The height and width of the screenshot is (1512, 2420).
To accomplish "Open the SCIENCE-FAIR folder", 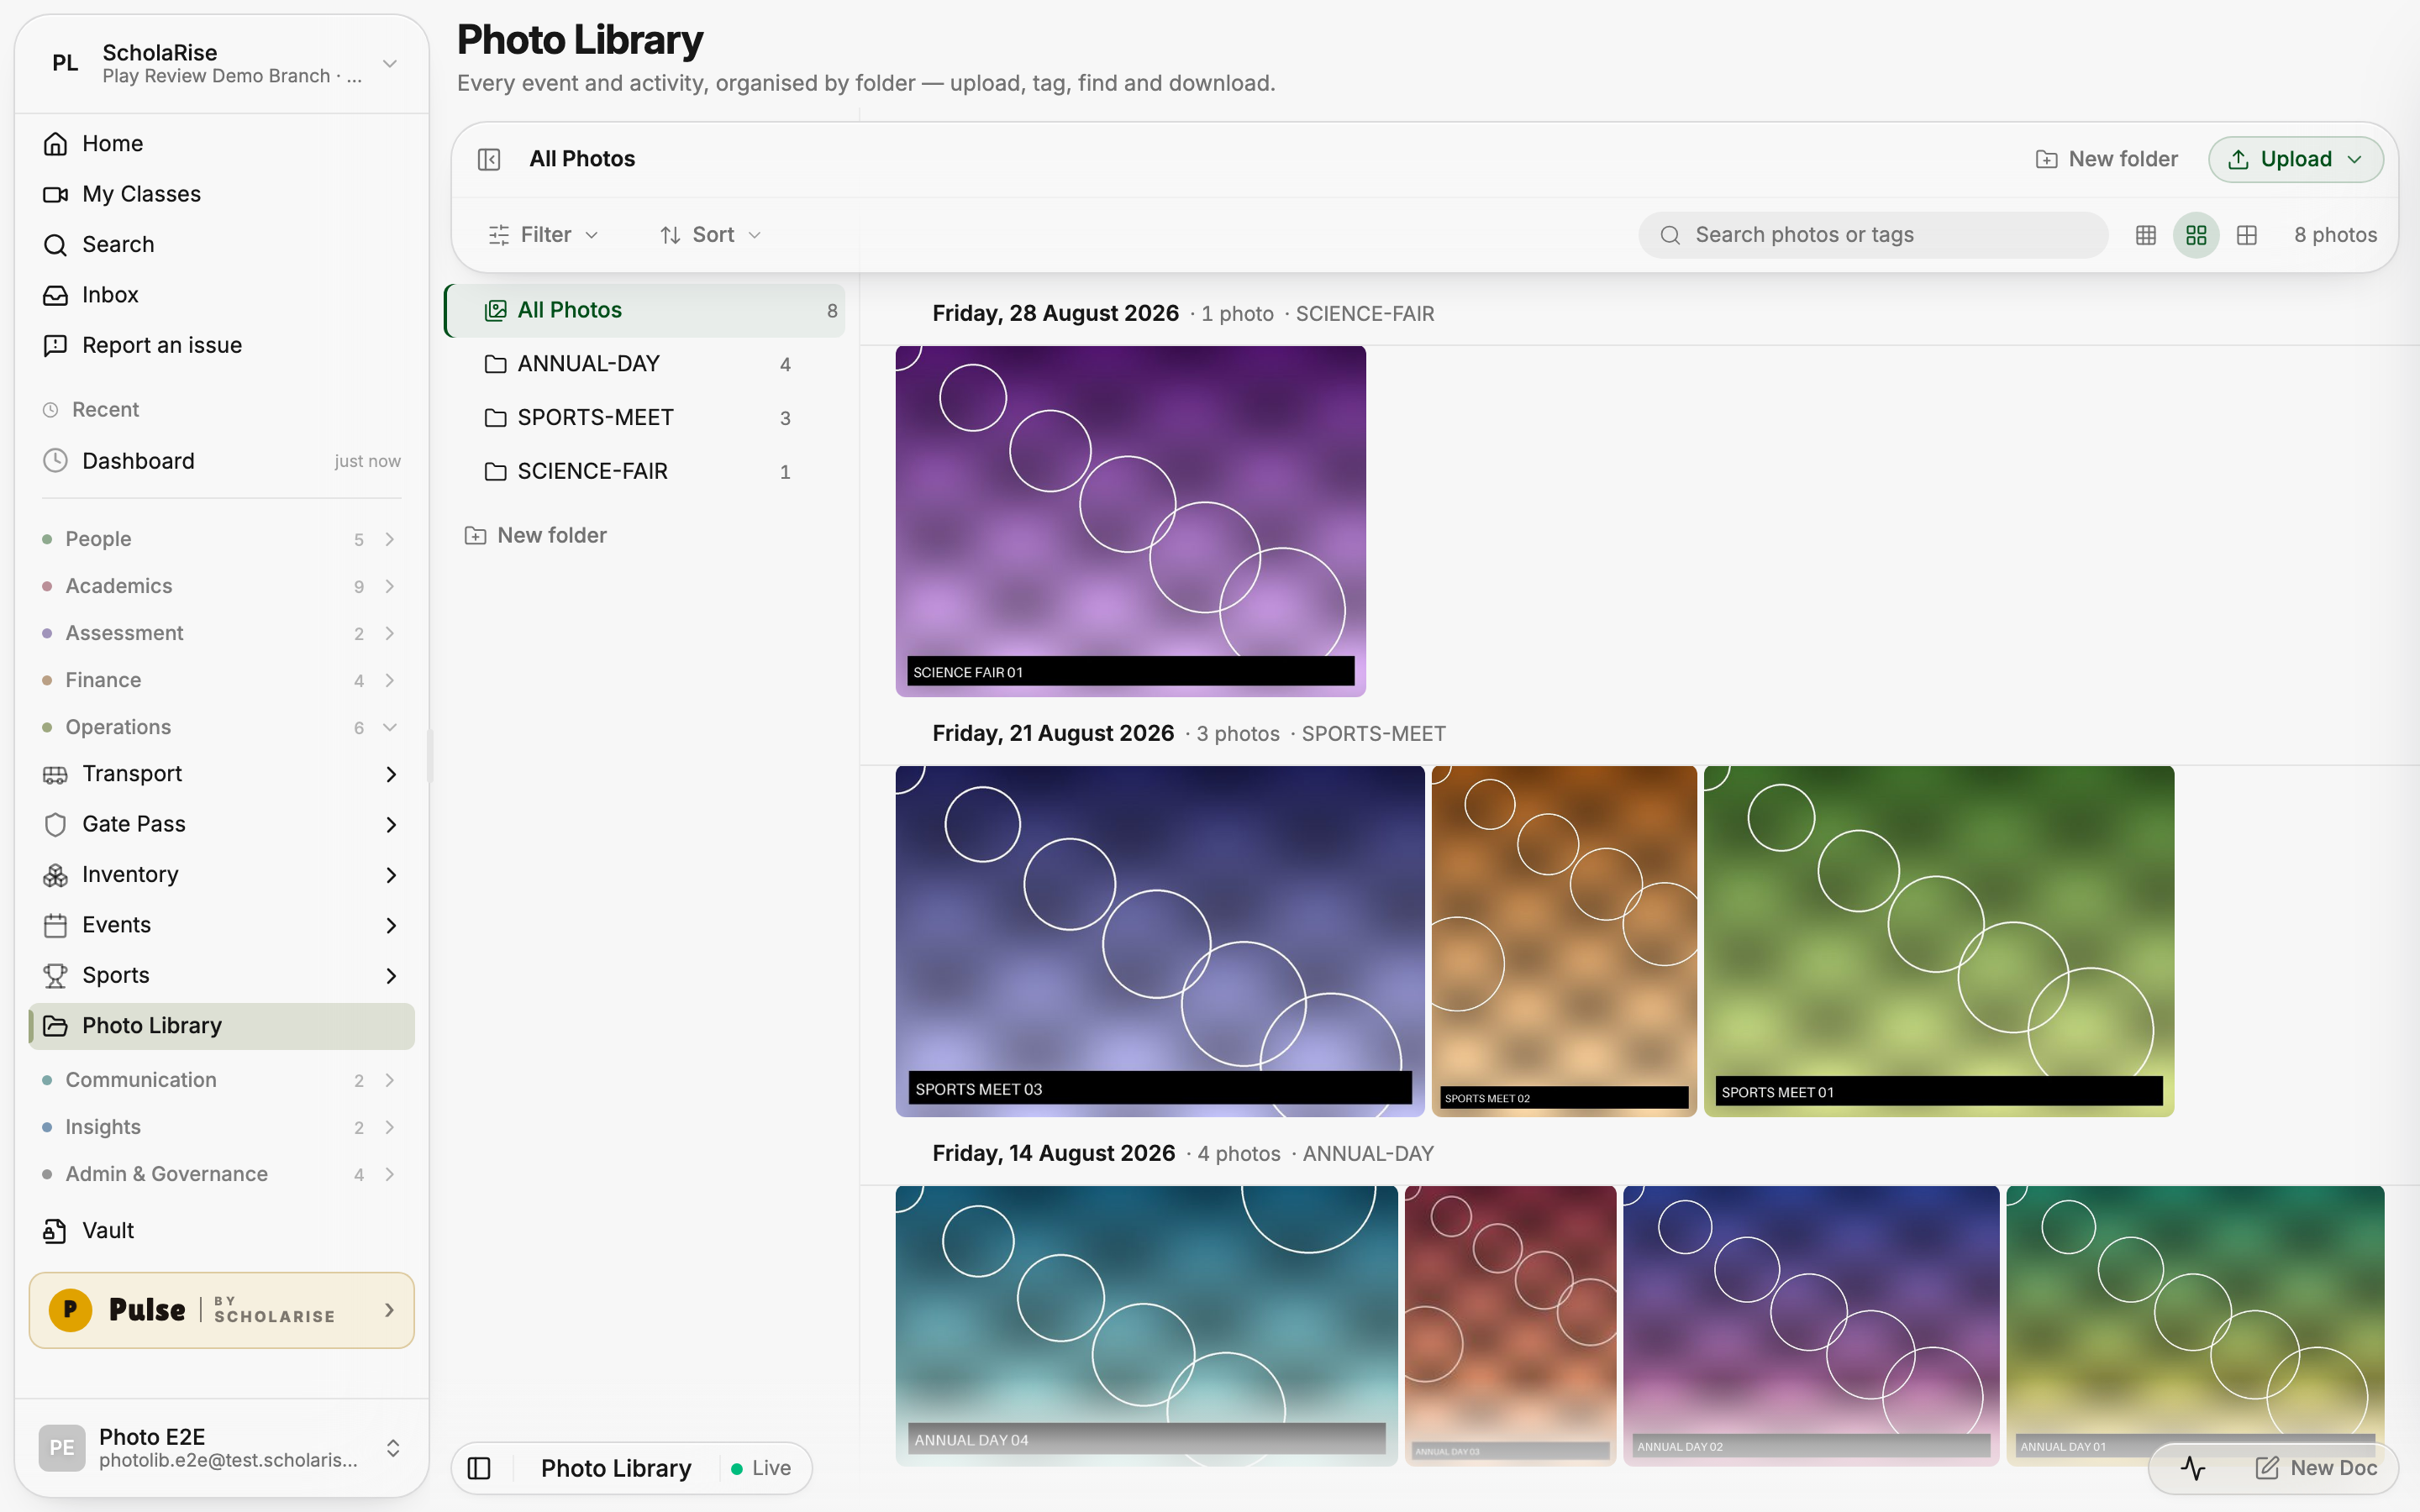I will point(645,472).
